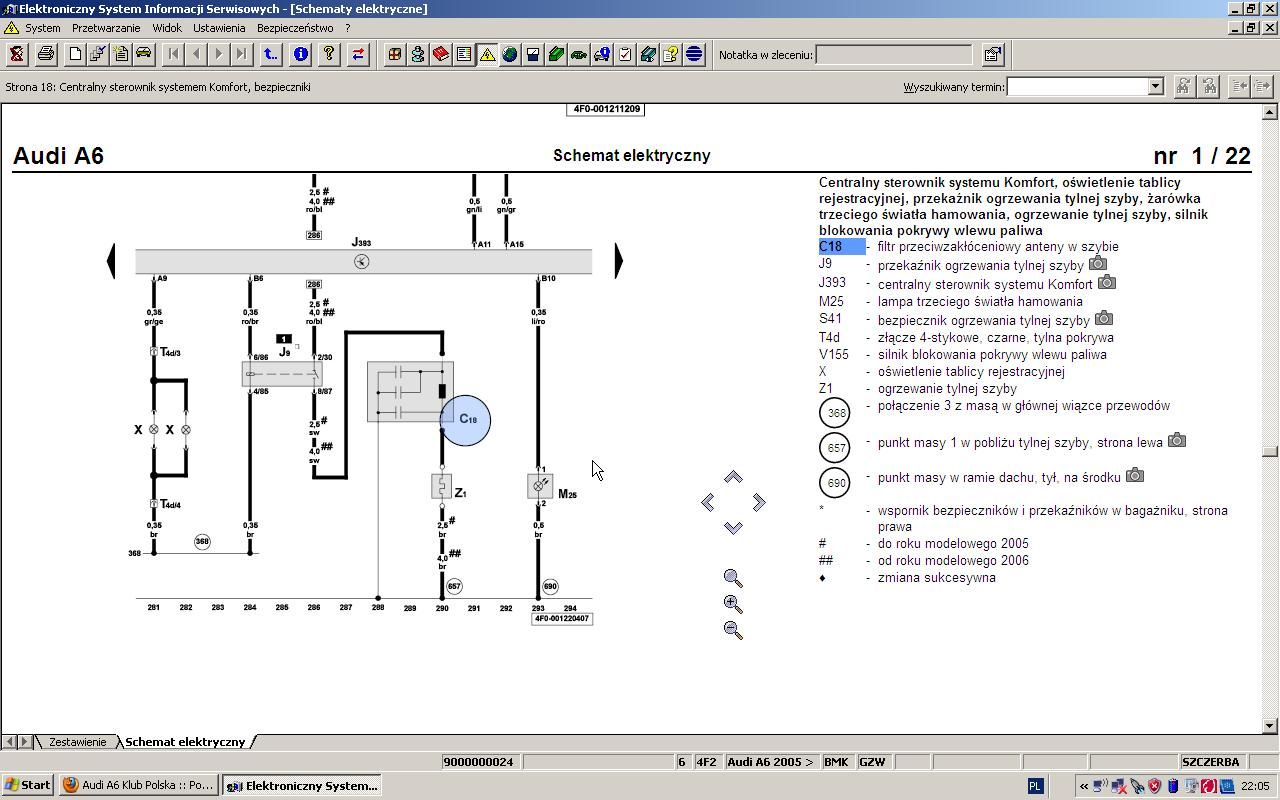
Task: Select the Schemat elektryczny tab
Action: coord(185,742)
